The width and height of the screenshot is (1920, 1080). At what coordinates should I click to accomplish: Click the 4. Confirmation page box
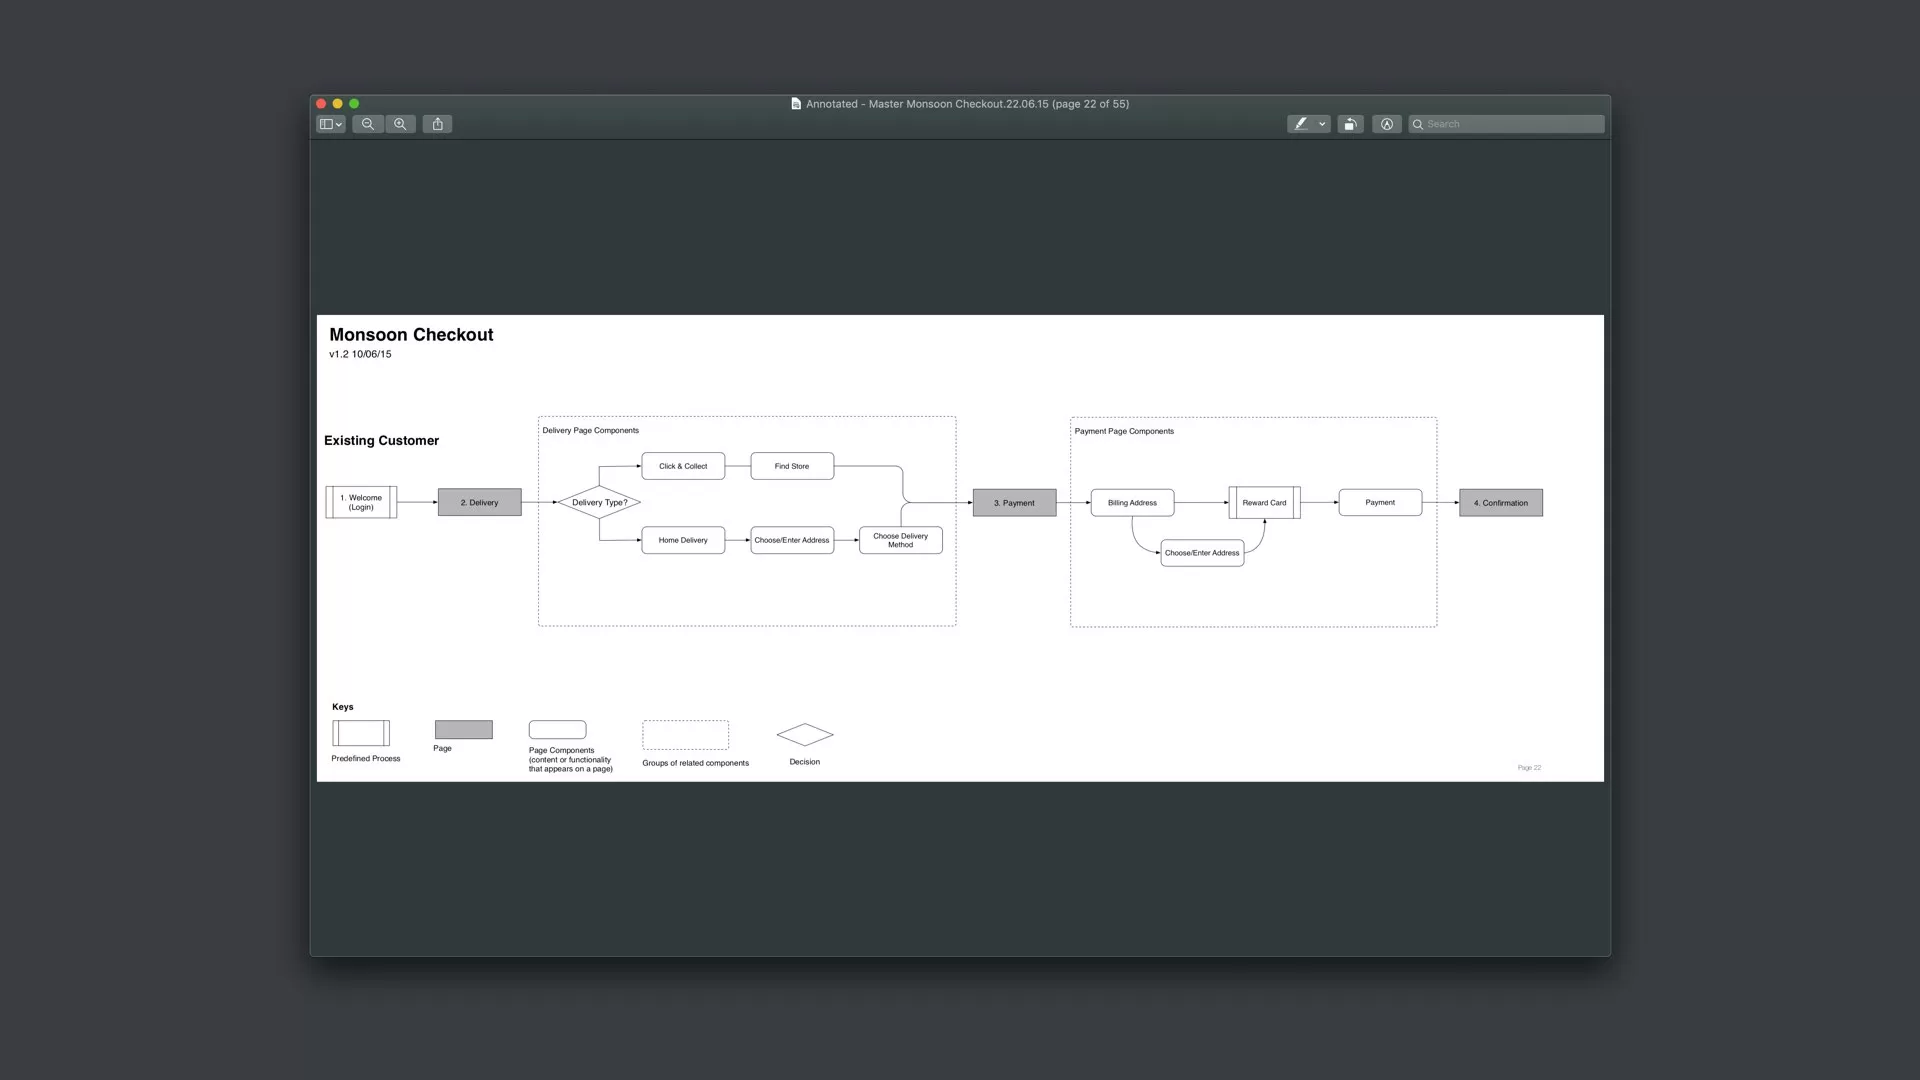pos(1500,502)
